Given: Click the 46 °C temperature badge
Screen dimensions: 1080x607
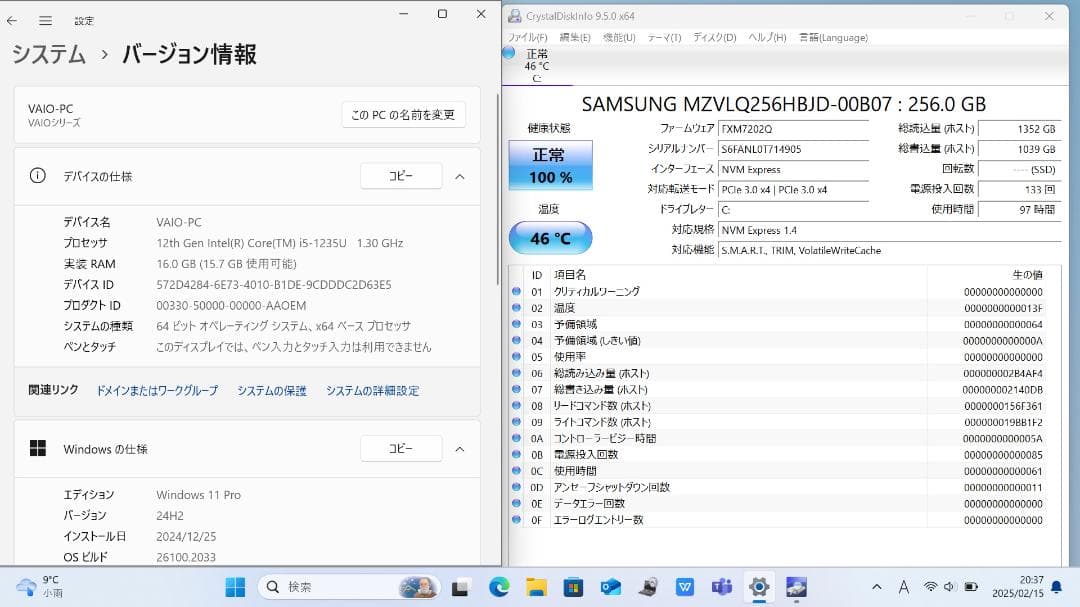Looking at the screenshot, I should click(550, 237).
